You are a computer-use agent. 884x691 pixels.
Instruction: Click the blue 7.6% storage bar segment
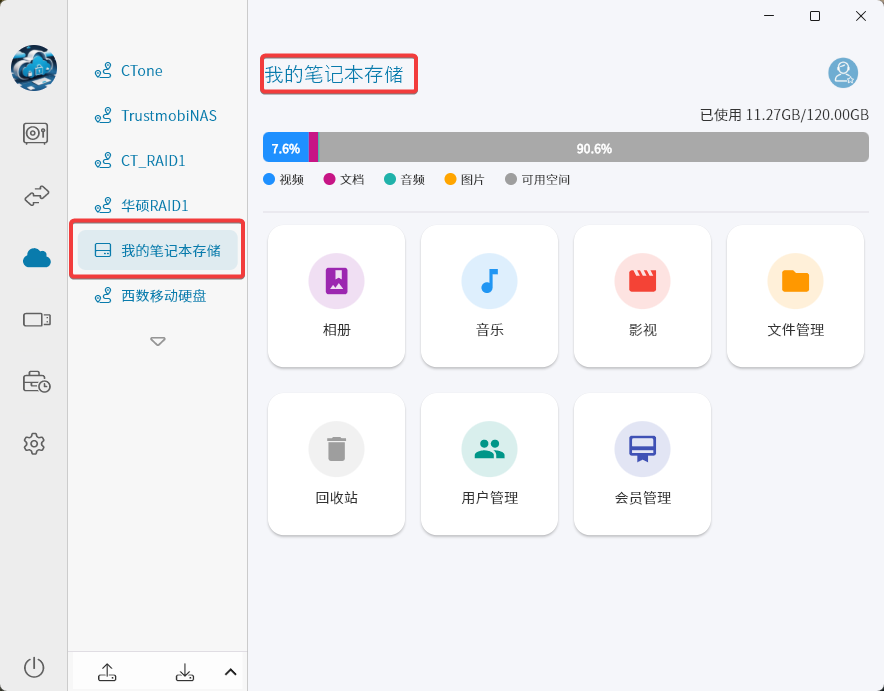click(x=285, y=148)
